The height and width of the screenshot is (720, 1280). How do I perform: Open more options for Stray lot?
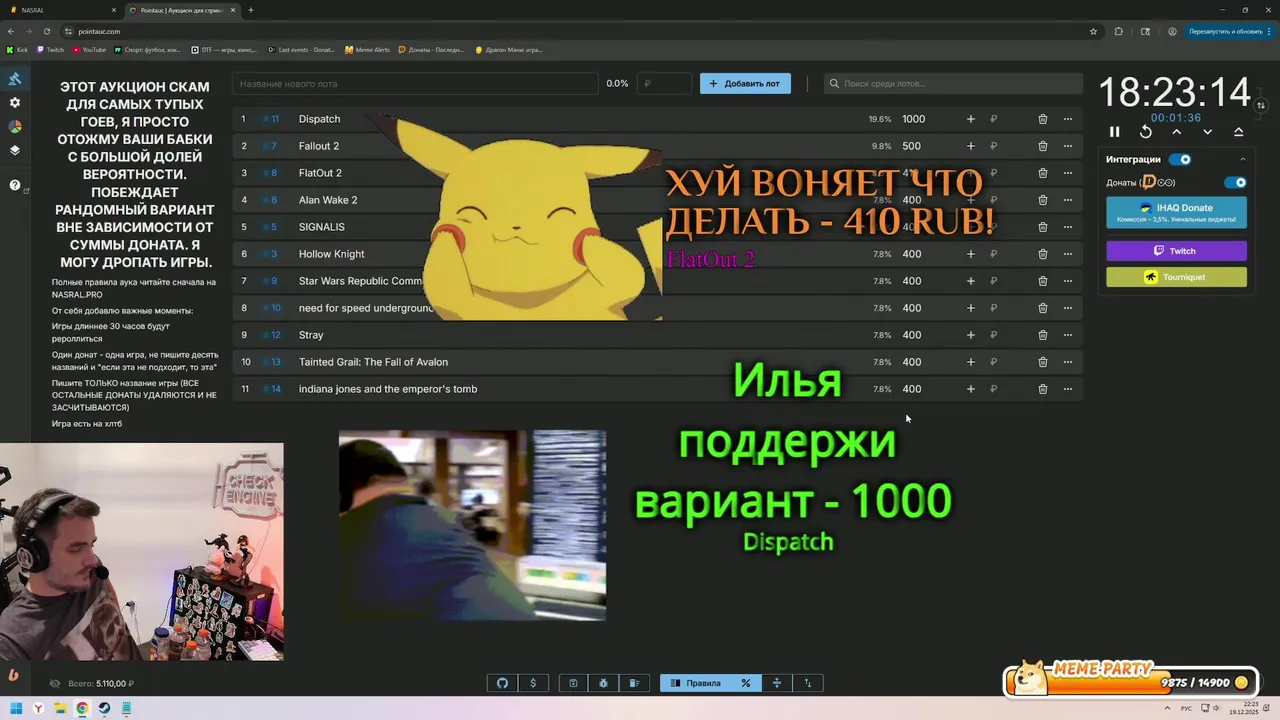click(1068, 335)
